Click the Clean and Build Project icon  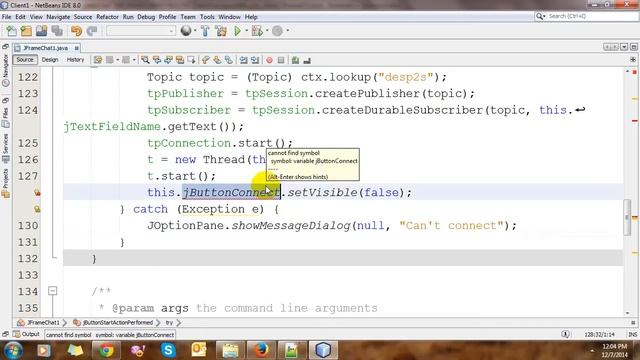221,31
